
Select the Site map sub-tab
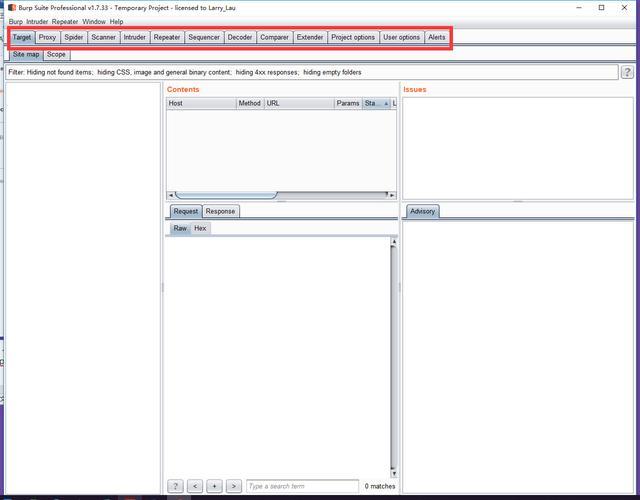pyautogui.click(x=26, y=54)
